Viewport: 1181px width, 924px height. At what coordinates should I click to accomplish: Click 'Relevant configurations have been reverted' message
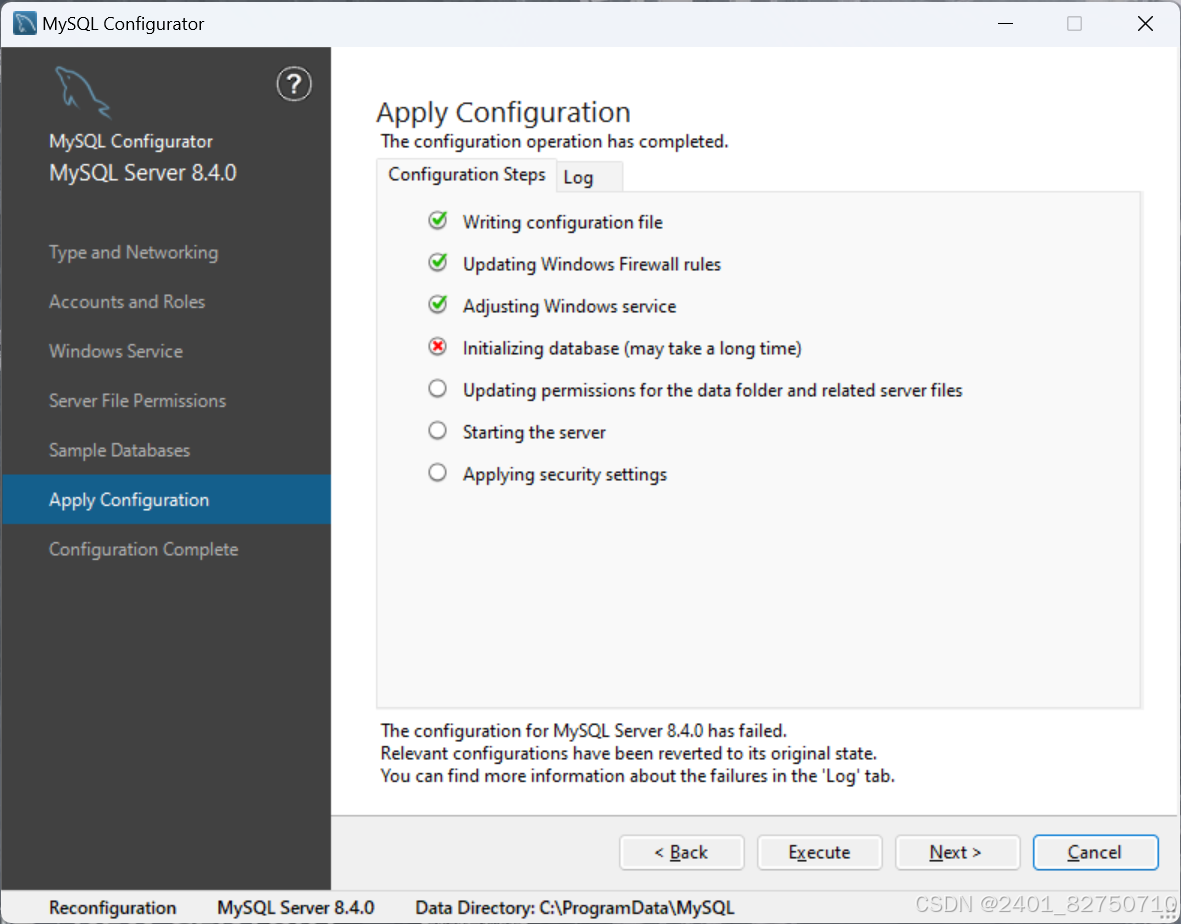(628, 753)
